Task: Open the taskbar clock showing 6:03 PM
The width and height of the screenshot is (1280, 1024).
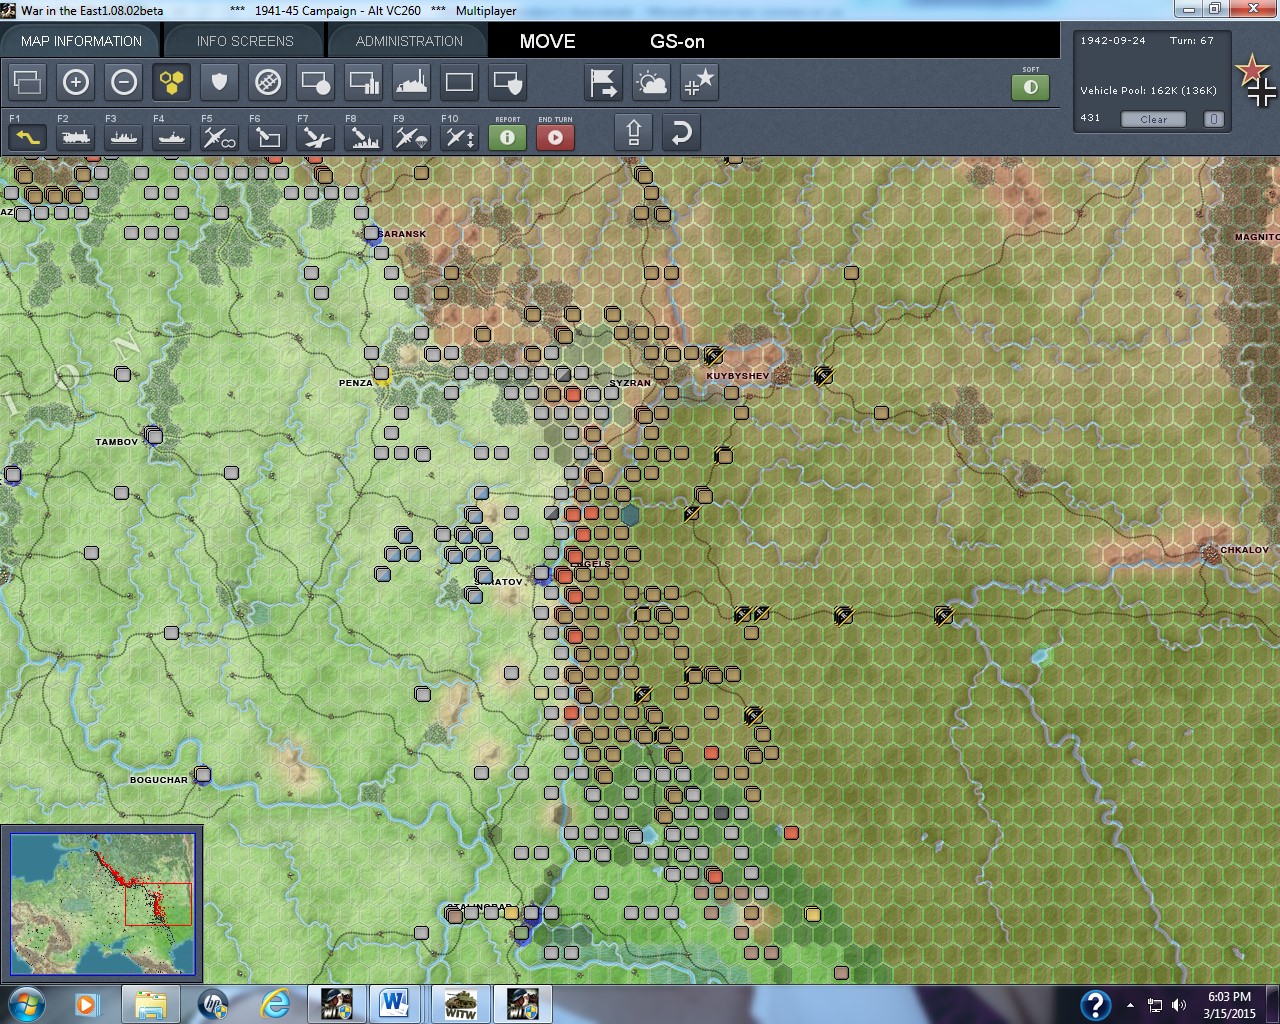Action: [1229, 1005]
